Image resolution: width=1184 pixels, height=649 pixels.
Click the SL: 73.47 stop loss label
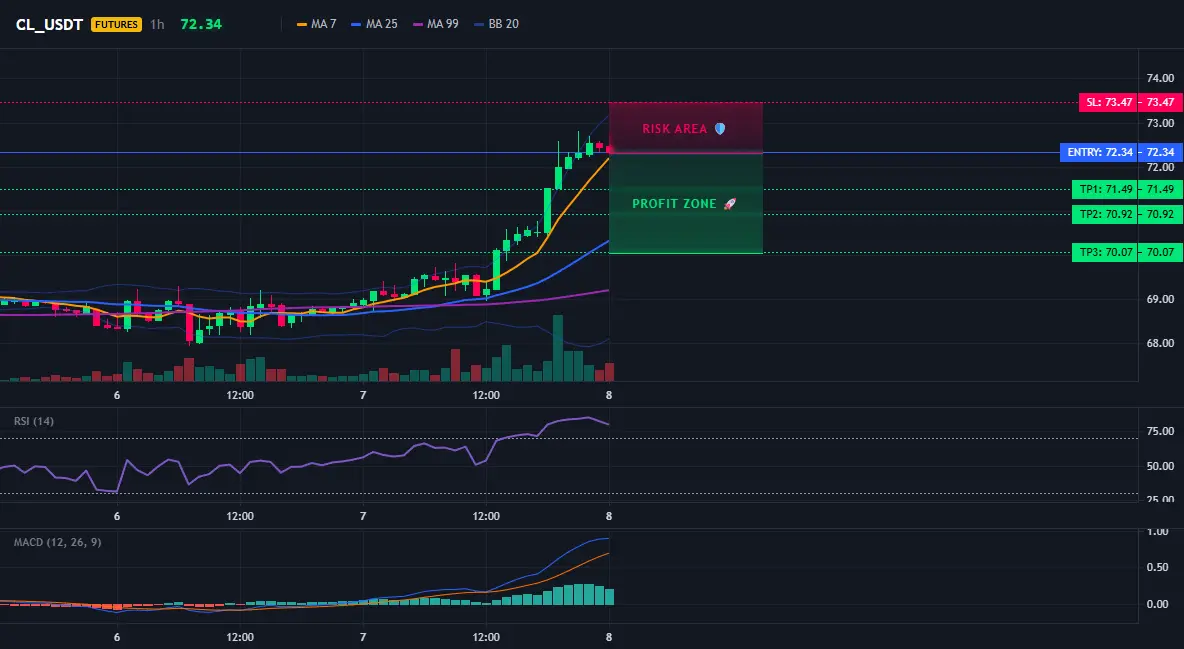click(1108, 102)
